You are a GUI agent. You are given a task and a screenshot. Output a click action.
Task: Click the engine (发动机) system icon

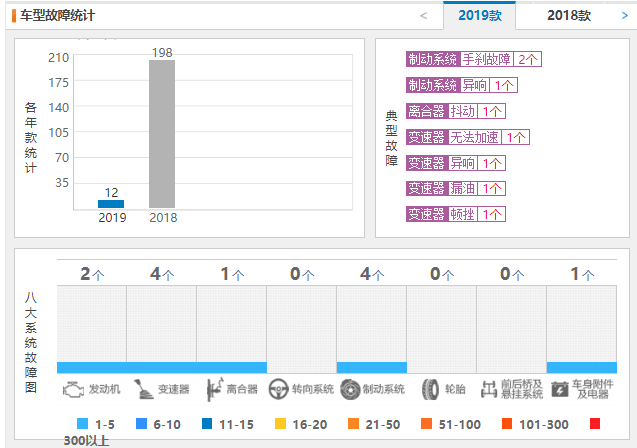click(73, 389)
